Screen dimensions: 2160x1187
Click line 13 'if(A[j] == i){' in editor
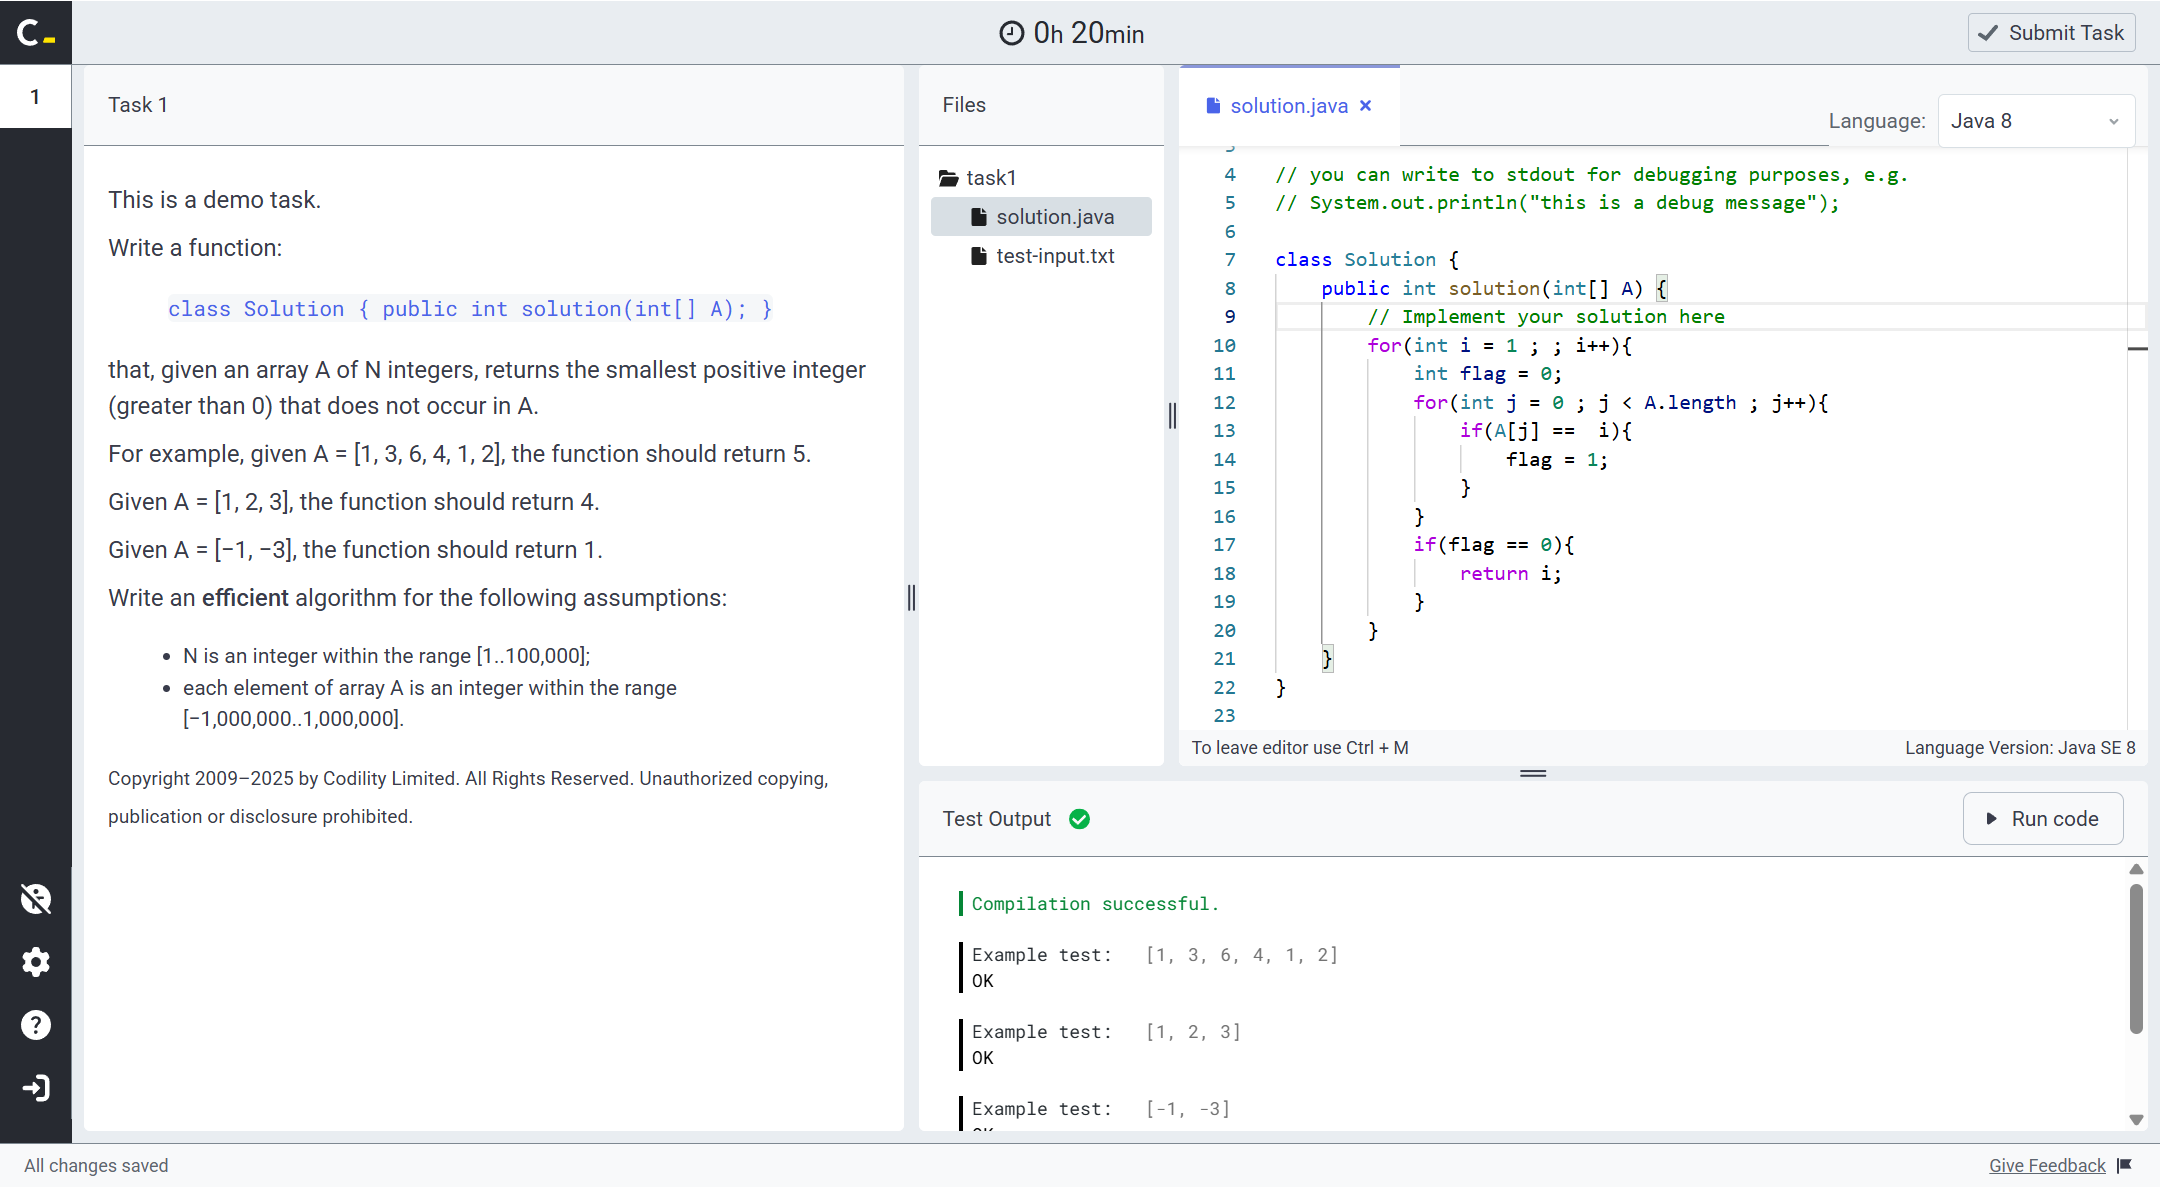pyautogui.click(x=1545, y=431)
